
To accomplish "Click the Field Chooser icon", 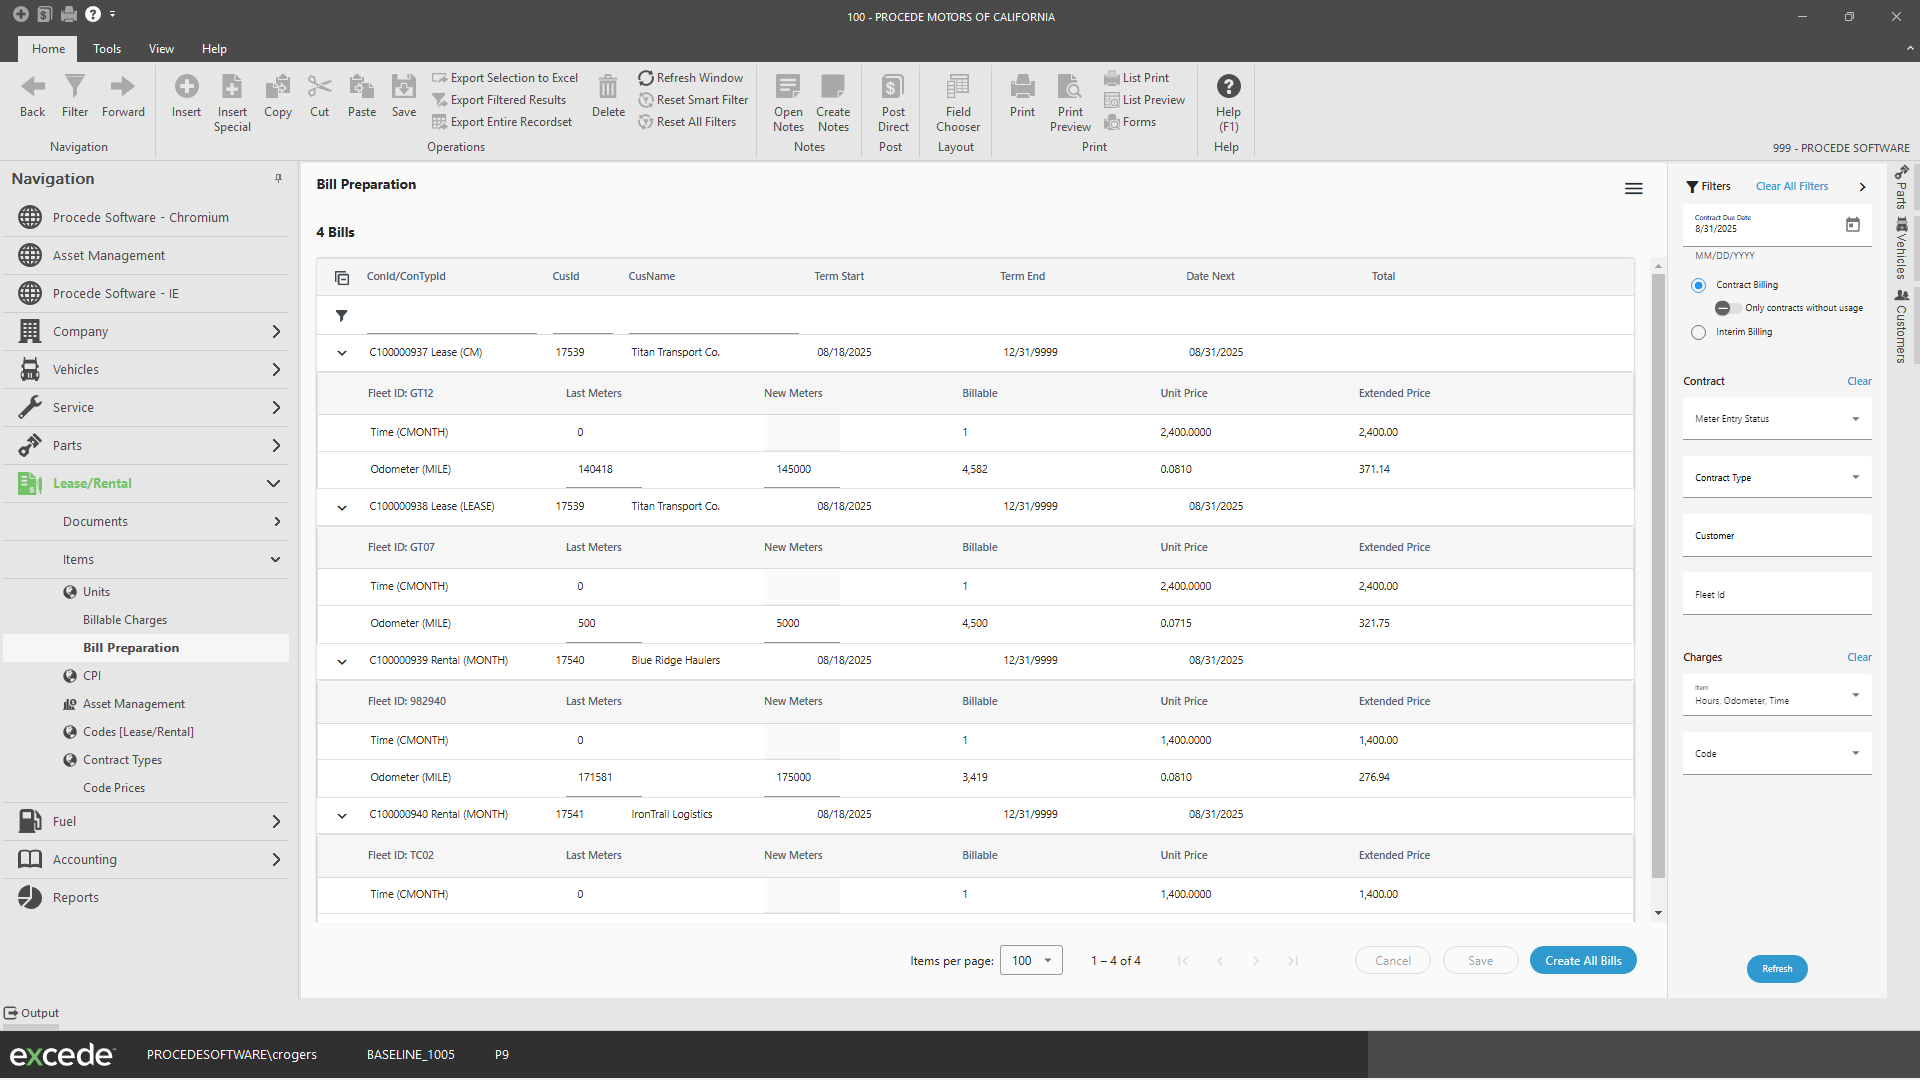I will (957, 87).
